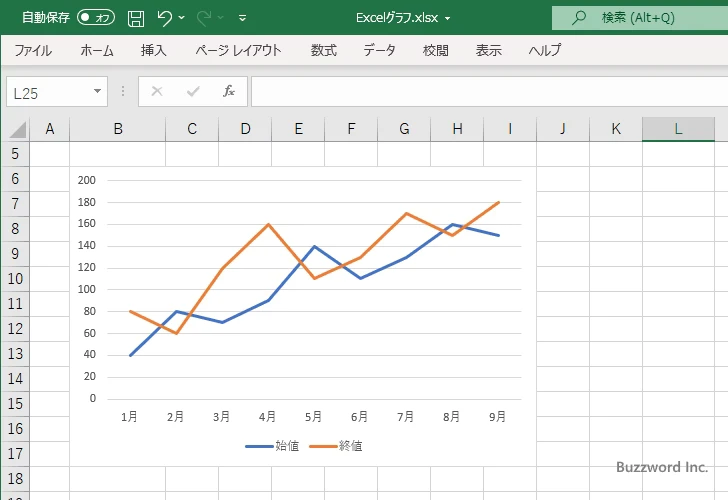Select row 14 header

pyautogui.click(x=15, y=379)
